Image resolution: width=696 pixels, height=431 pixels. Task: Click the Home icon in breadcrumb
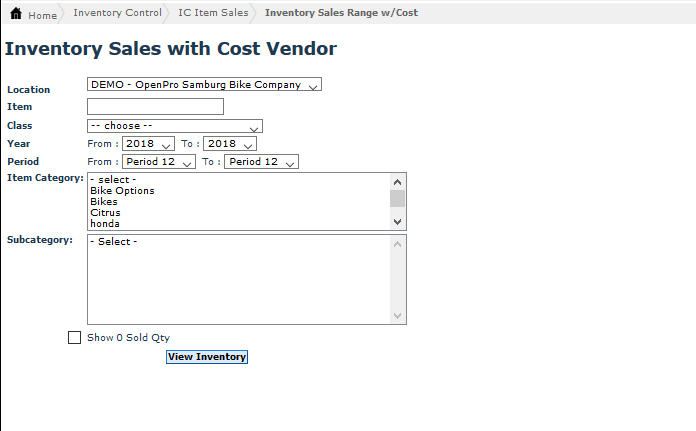point(16,14)
